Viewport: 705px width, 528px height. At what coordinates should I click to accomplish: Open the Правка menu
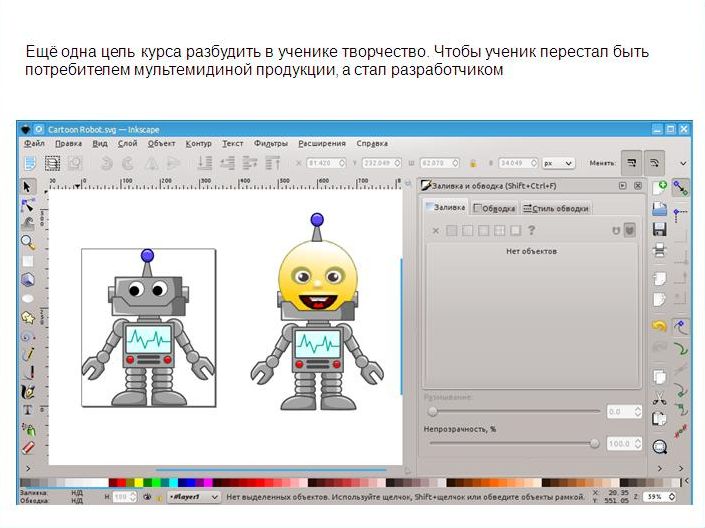[68, 143]
